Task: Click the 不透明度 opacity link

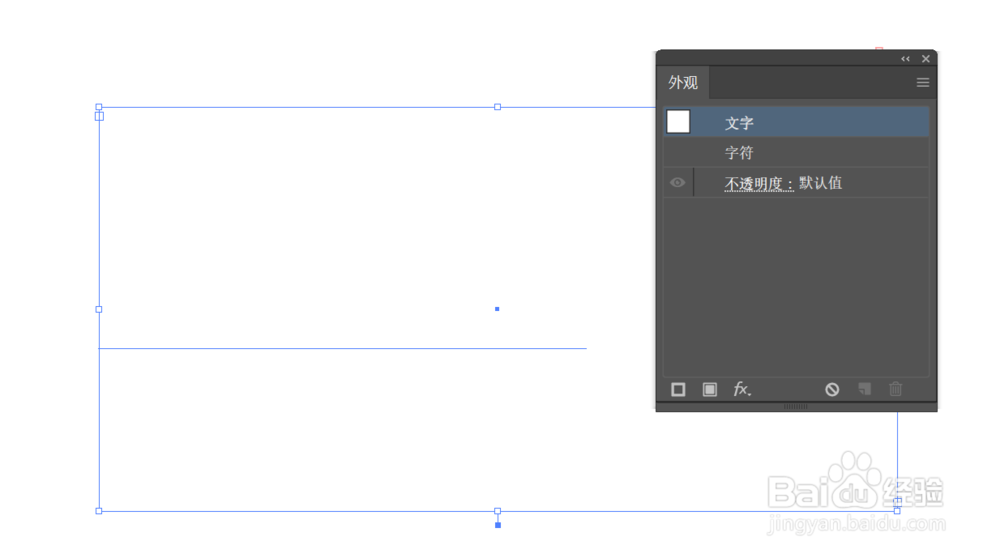Action: [x=759, y=183]
